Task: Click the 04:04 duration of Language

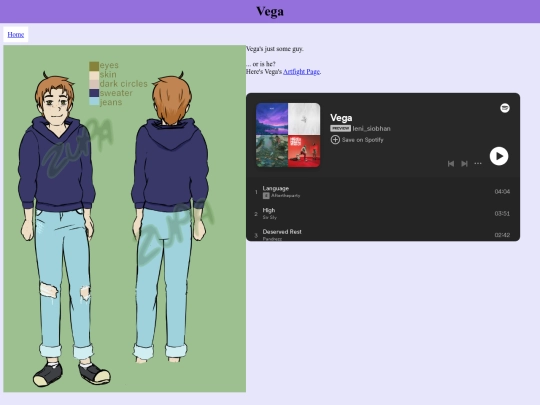Action: (502, 191)
